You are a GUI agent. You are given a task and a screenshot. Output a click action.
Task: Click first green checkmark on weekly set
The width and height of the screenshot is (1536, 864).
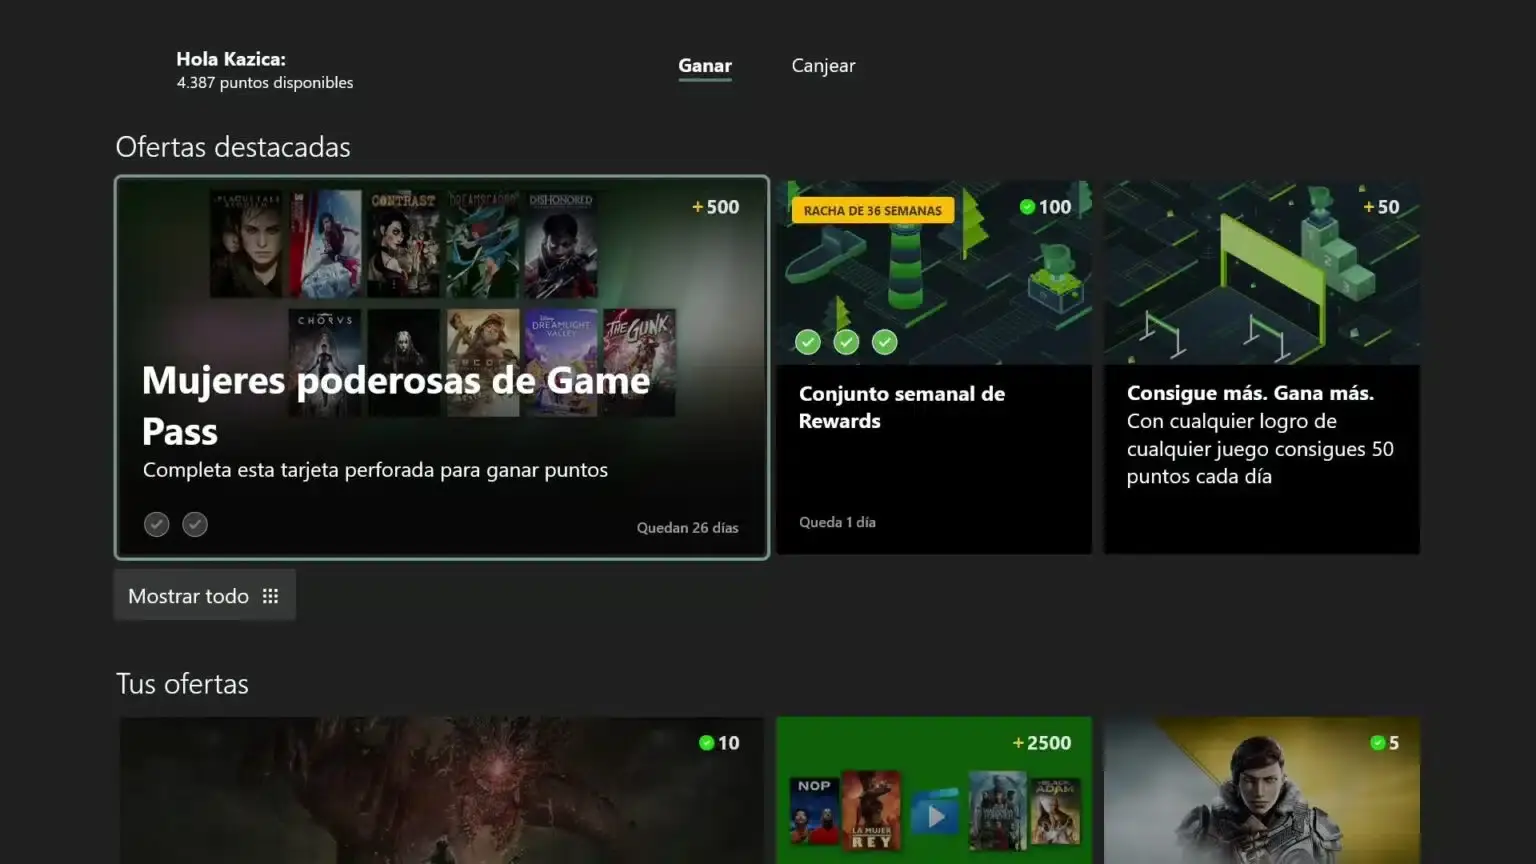click(x=808, y=342)
